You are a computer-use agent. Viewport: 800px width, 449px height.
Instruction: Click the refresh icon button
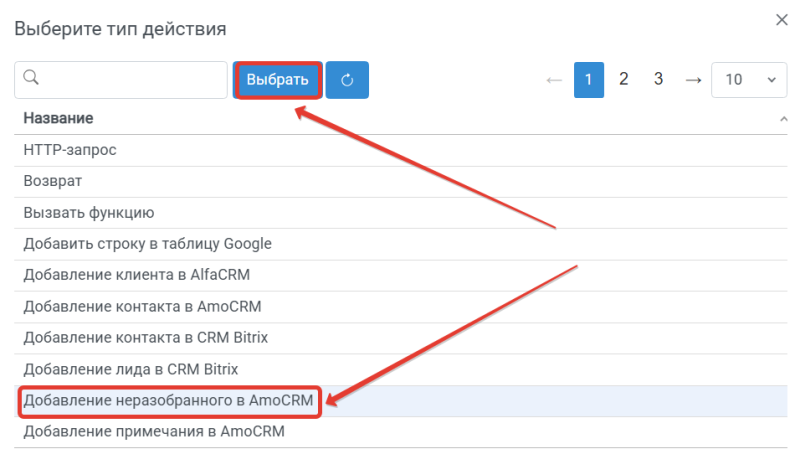(347, 80)
